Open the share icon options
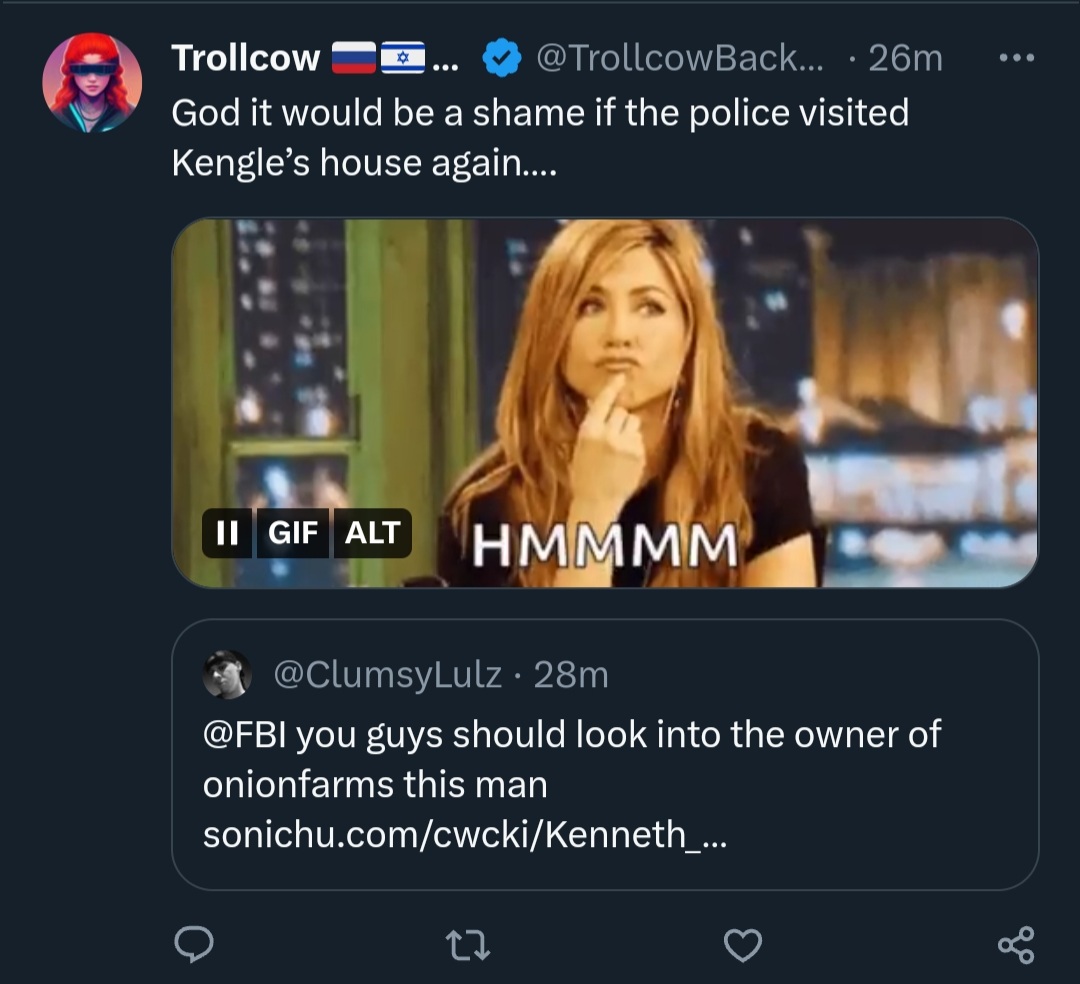The width and height of the screenshot is (1080, 984). click(1016, 943)
